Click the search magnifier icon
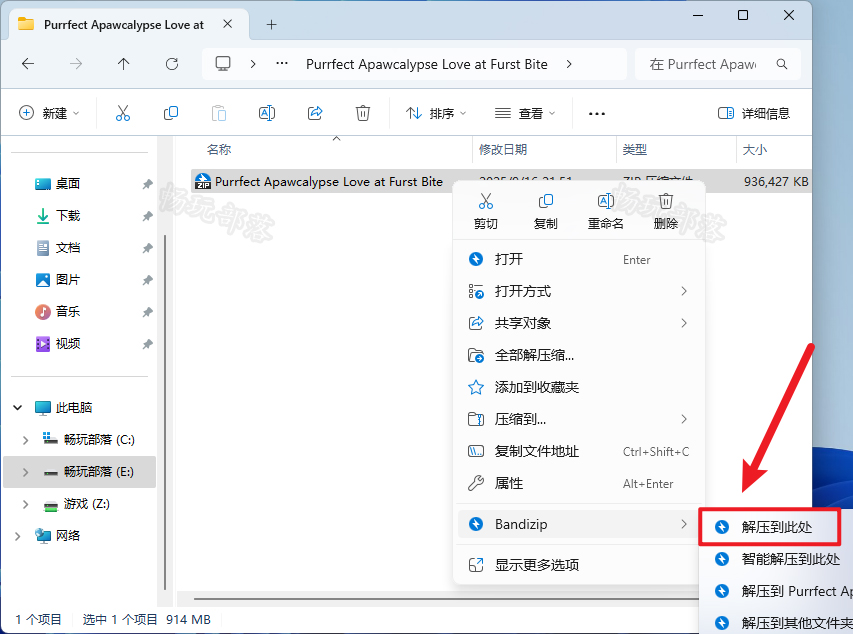This screenshot has width=853, height=634. pyautogui.click(x=782, y=64)
